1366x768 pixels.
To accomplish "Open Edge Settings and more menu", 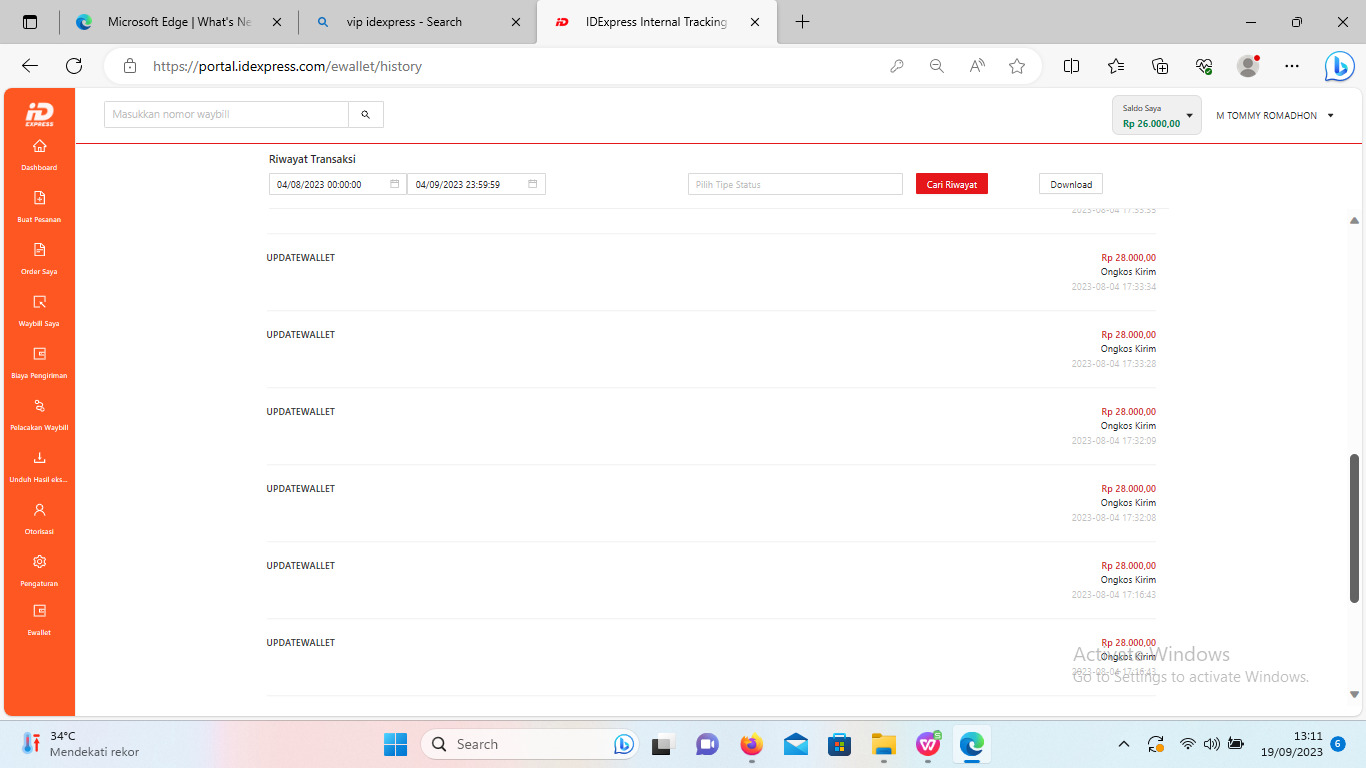I will [1292, 66].
